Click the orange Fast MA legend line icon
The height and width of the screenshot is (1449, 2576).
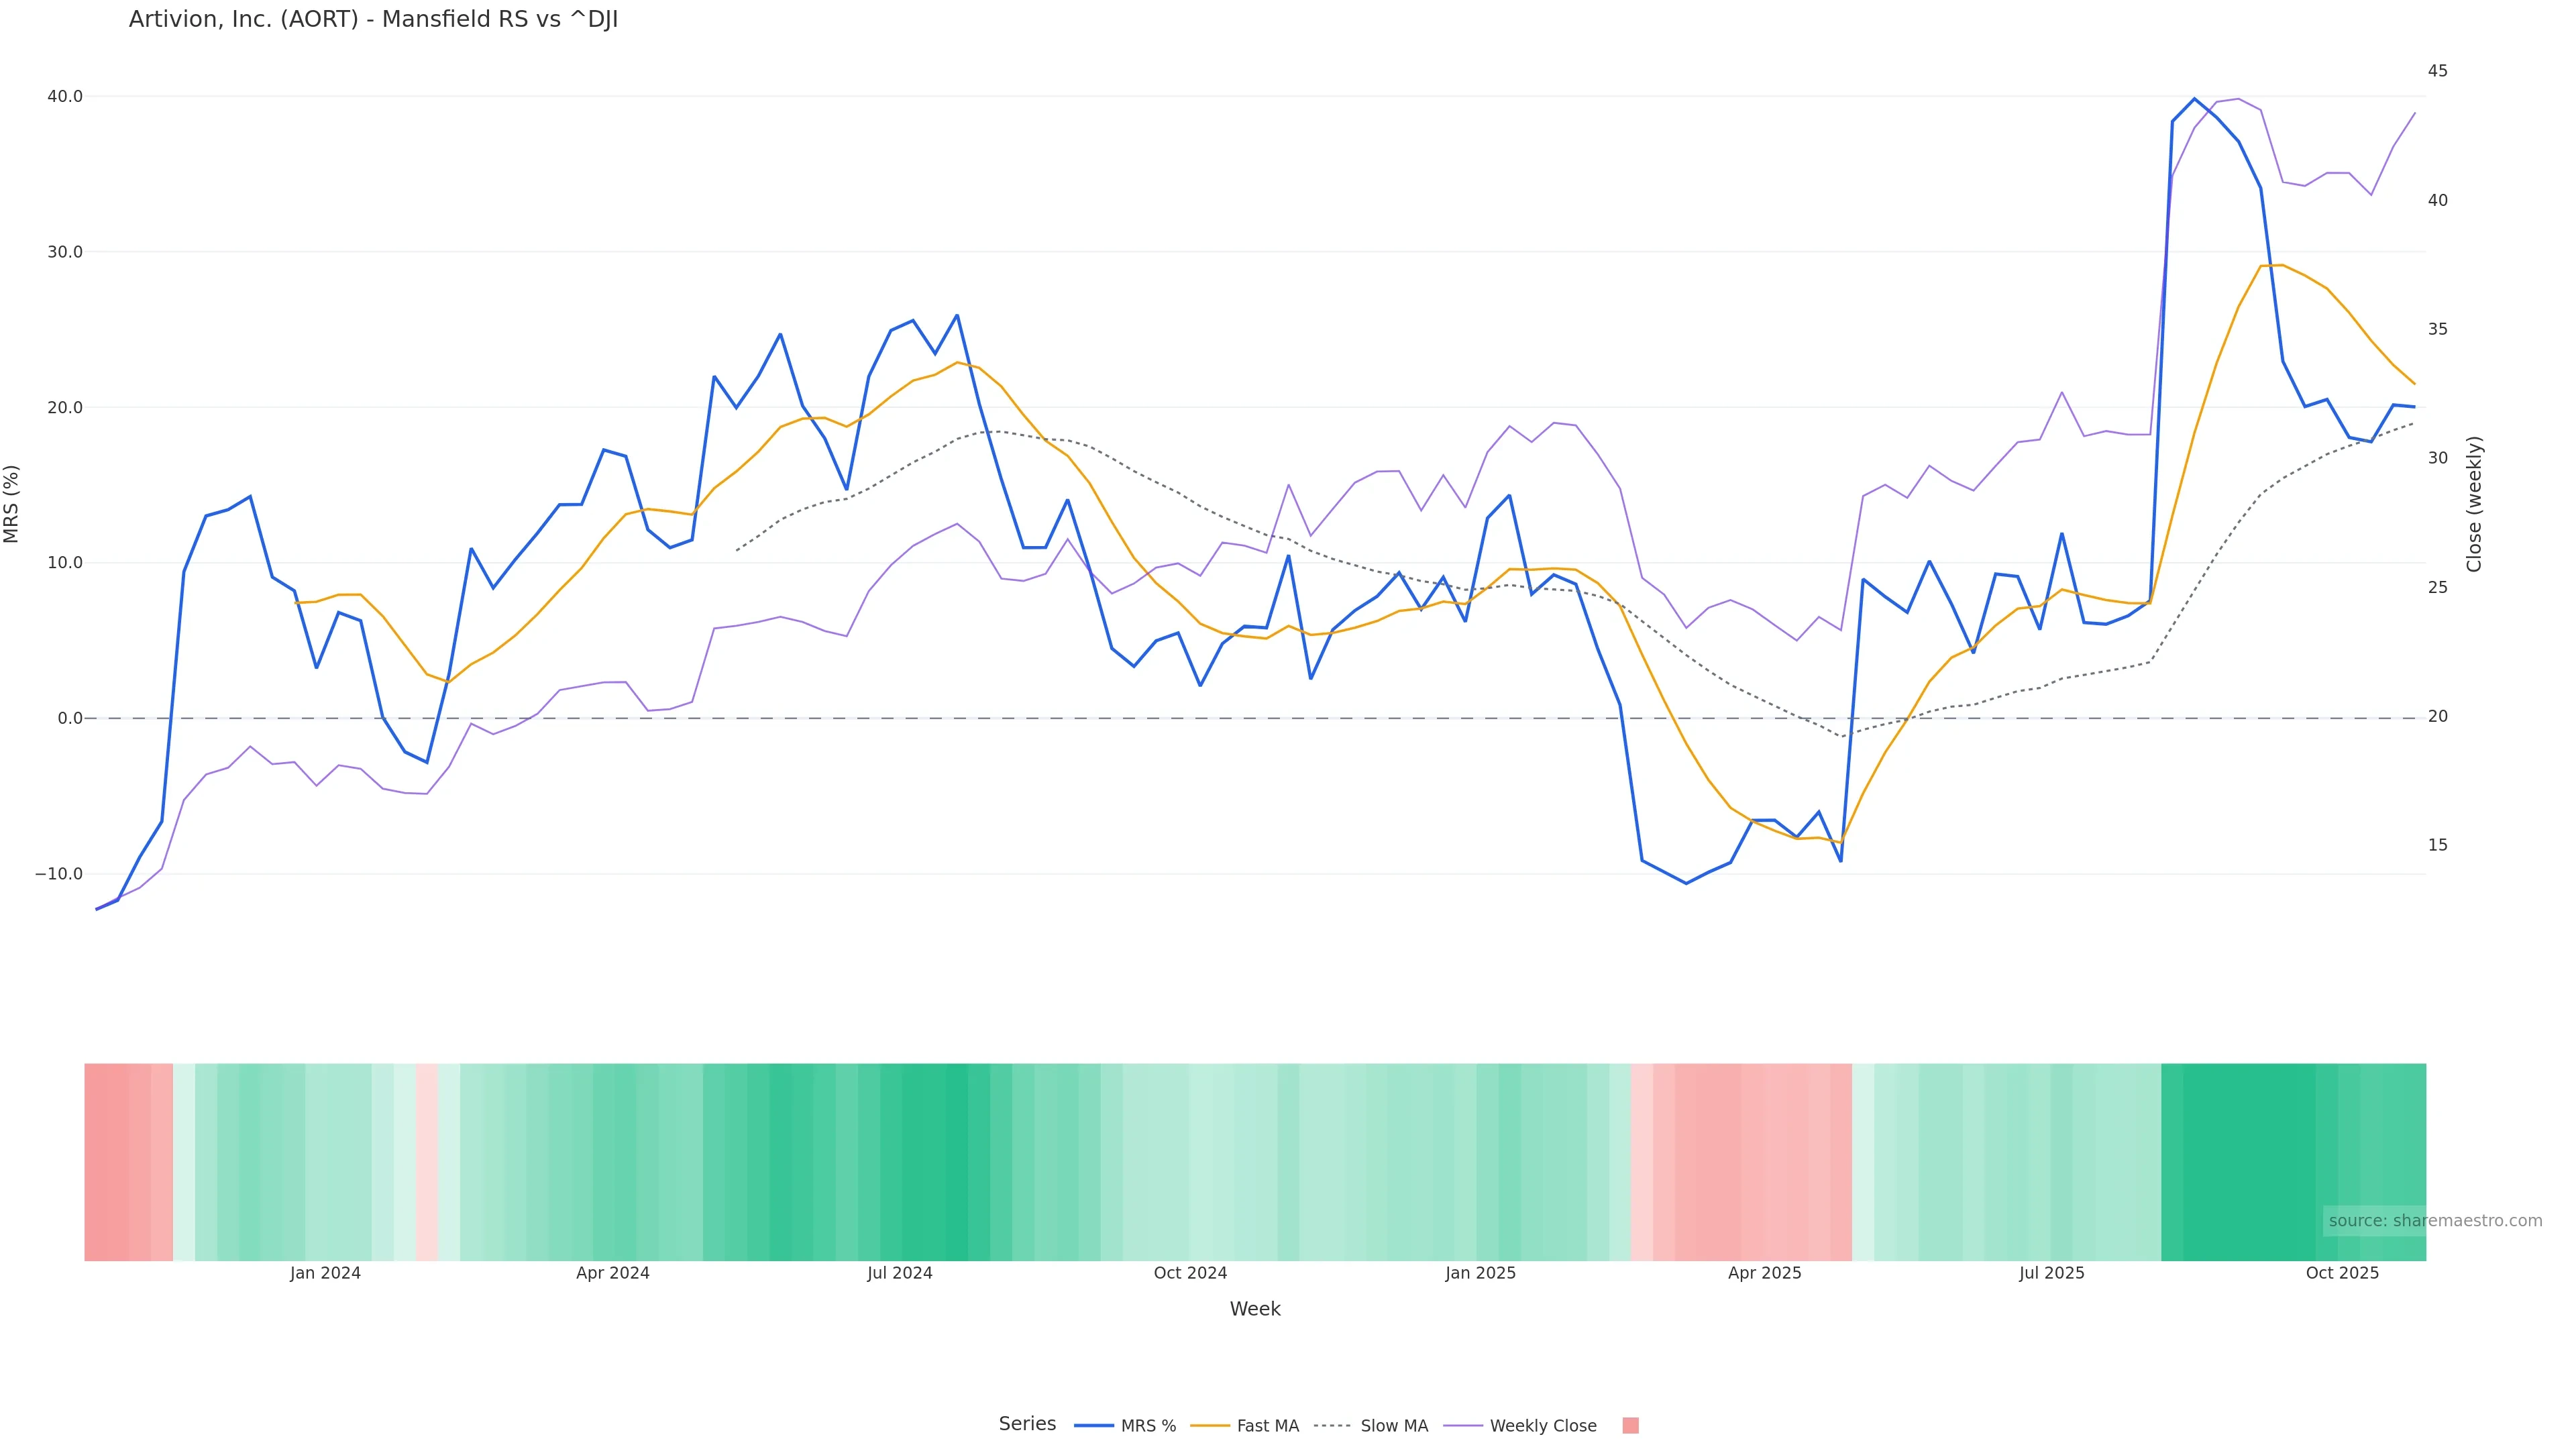[1210, 1426]
